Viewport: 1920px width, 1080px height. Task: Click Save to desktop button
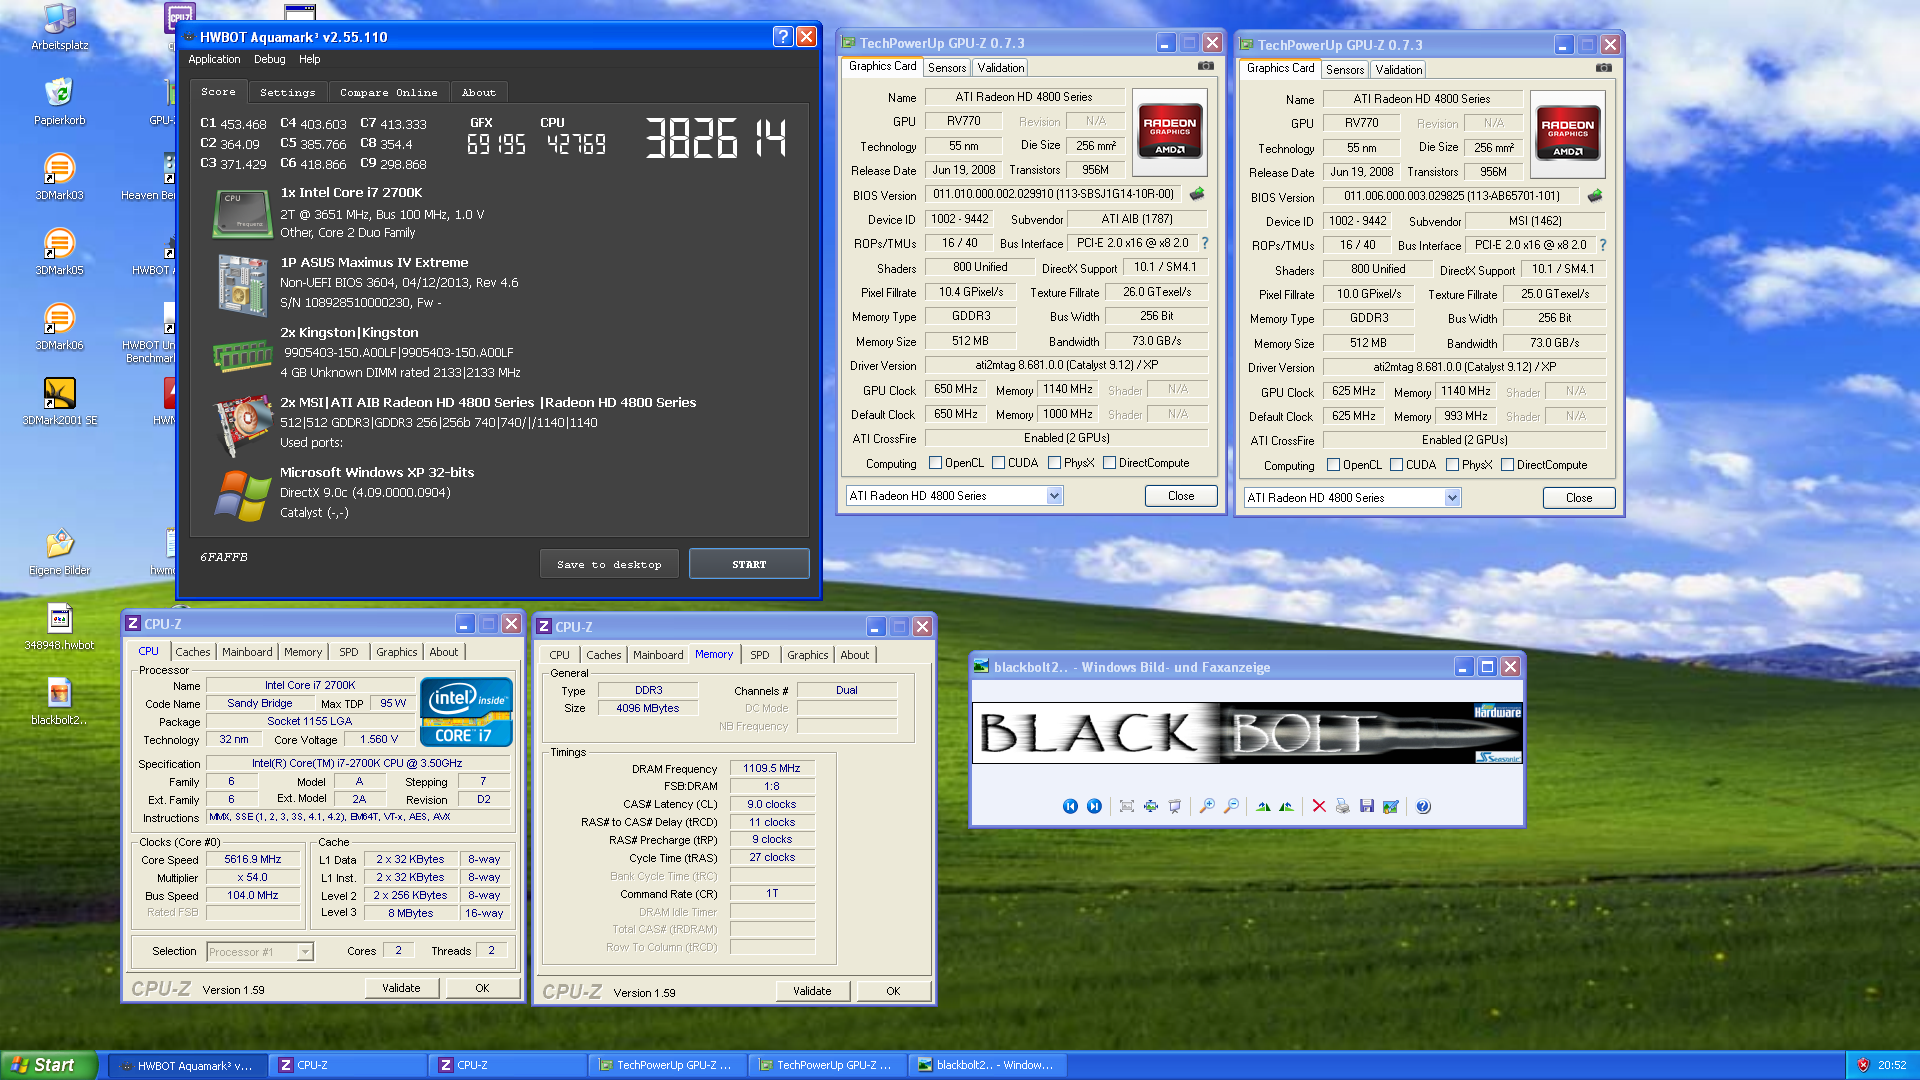click(x=609, y=564)
